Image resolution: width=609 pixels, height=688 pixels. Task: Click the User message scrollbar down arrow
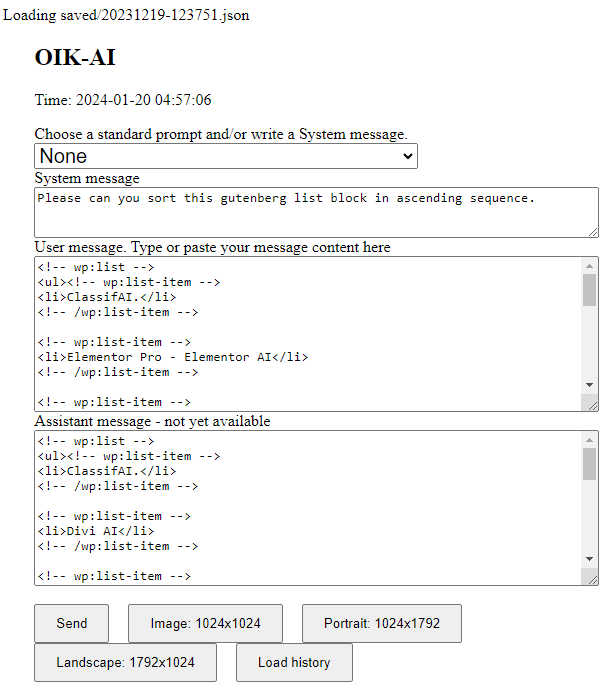pos(589,385)
